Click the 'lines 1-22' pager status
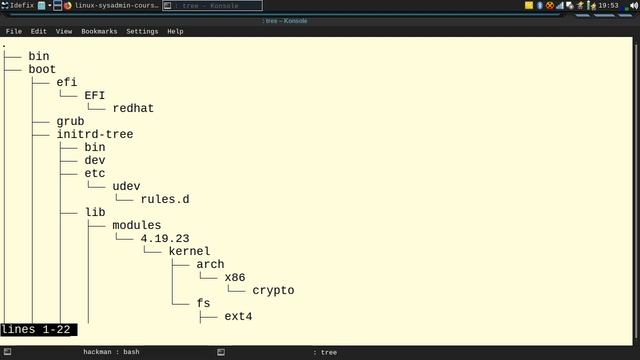 [38, 329]
